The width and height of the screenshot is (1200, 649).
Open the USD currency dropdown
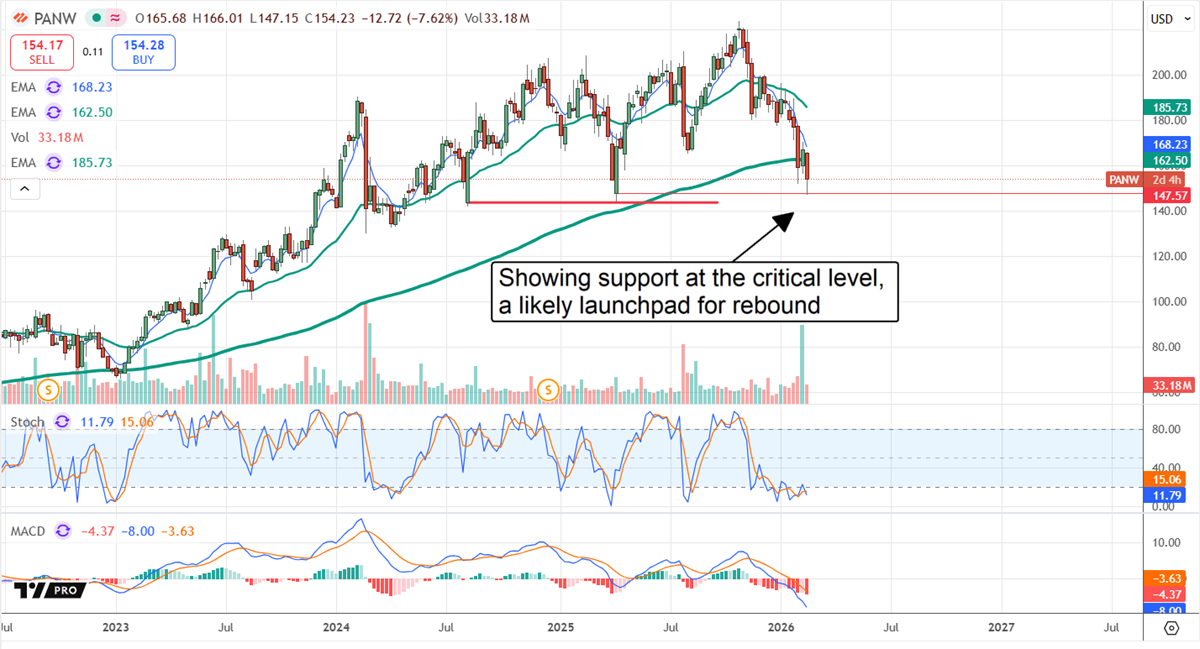[x=1168, y=17]
